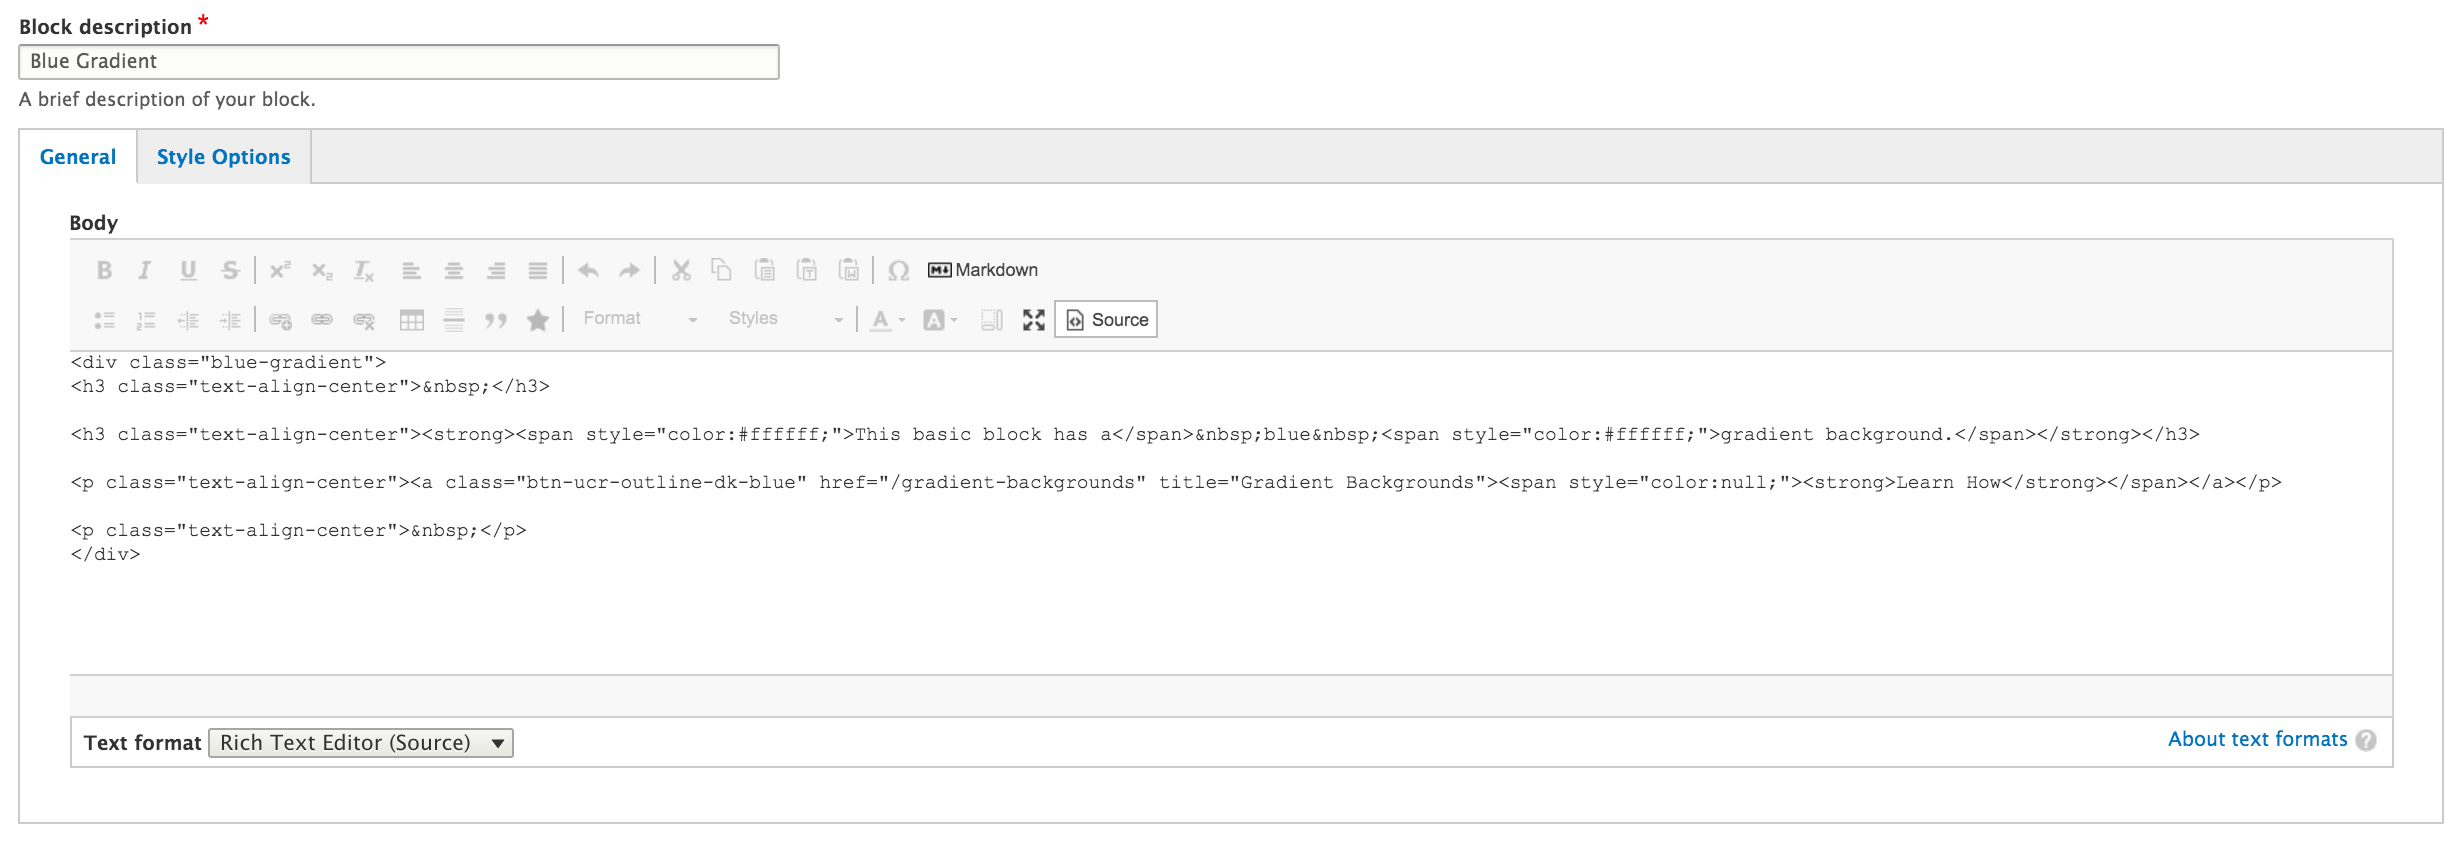Switch to the General tab
Screen dimensions: 2460x842
78,157
